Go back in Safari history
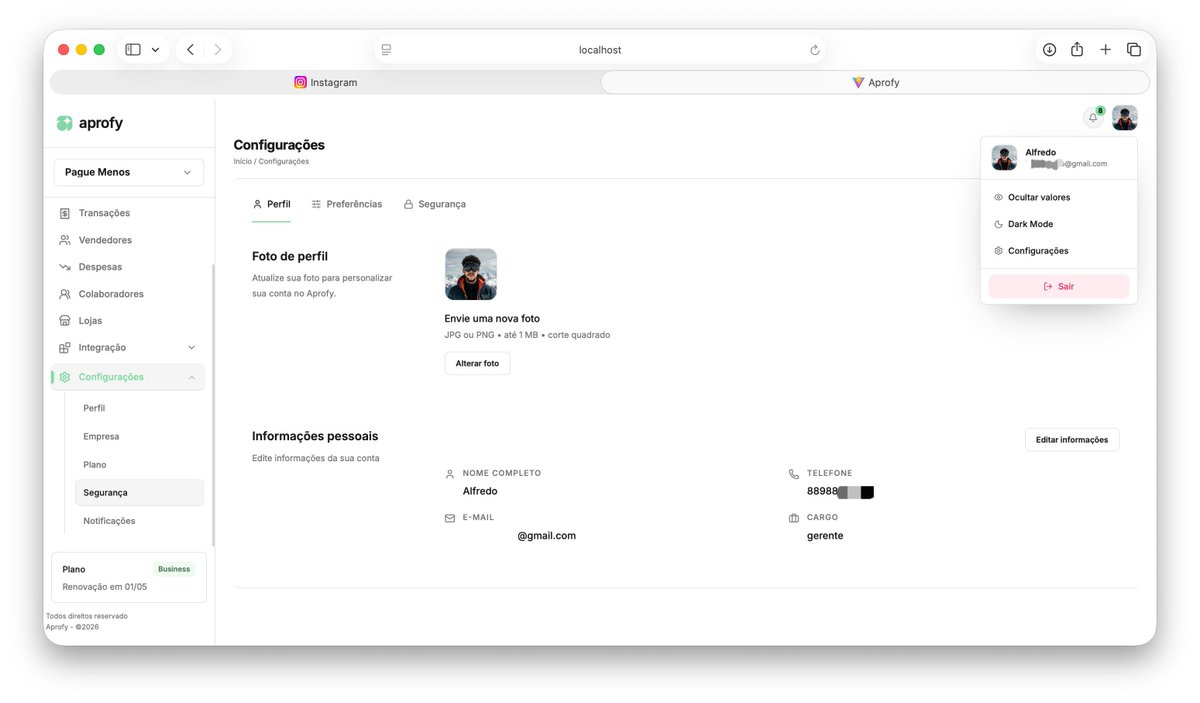The image size is (1200, 703). tap(190, 49)
